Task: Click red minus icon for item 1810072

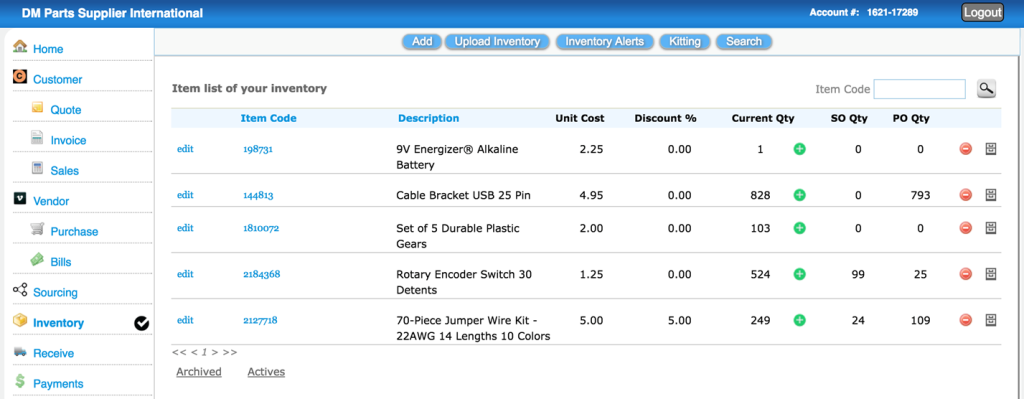Action: [x=966, y=228]
